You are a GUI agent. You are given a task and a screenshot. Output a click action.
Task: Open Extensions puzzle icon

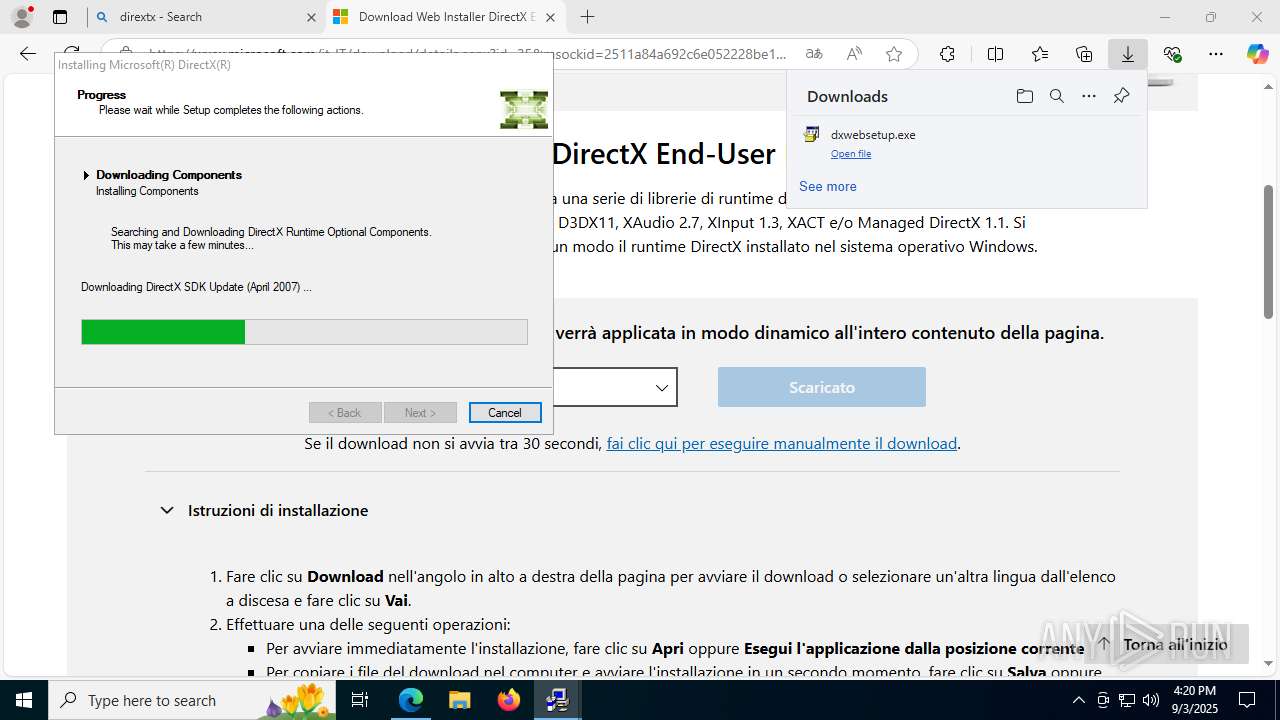947,54
